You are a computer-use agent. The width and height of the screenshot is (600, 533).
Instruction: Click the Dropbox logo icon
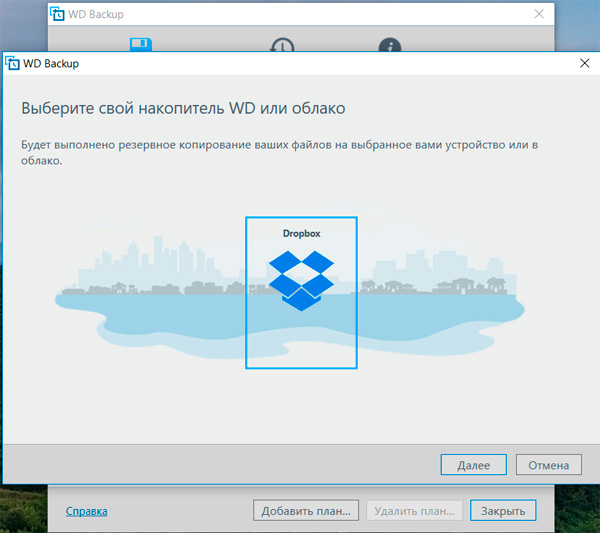tap(301, 280)
